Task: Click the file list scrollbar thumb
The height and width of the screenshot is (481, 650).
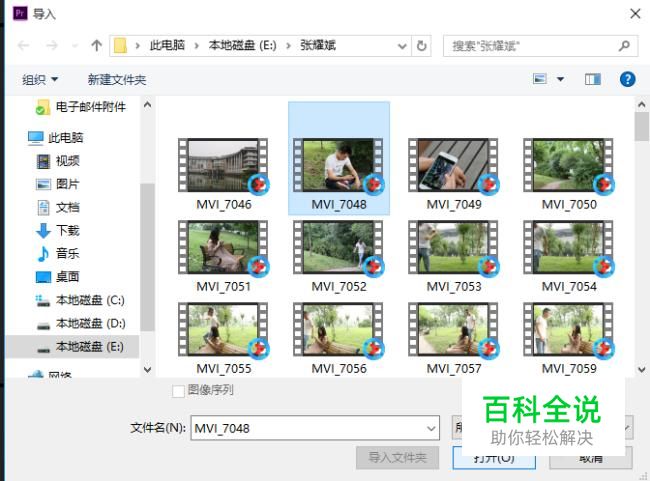Action: pos(642,127)
